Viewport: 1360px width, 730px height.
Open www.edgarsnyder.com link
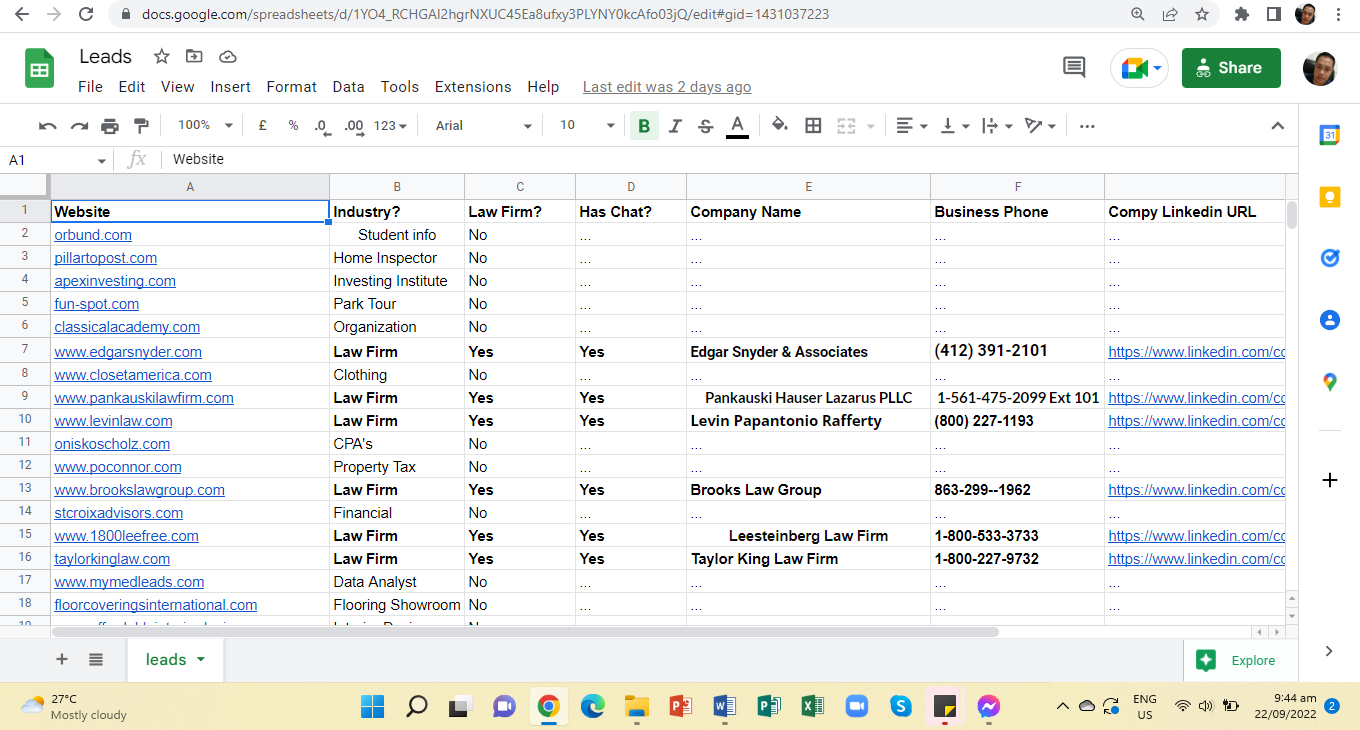[x=128, y=352]
